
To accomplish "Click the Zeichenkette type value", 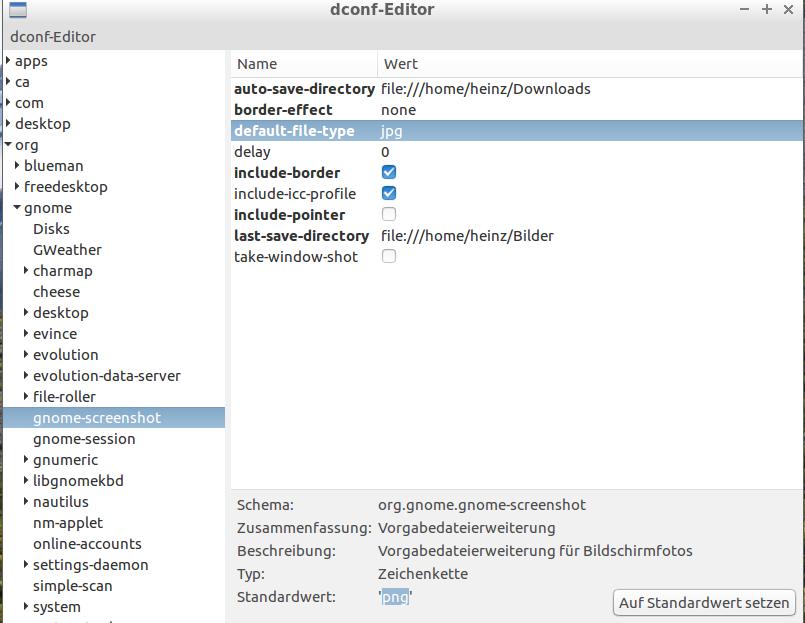I will [423, 574].
